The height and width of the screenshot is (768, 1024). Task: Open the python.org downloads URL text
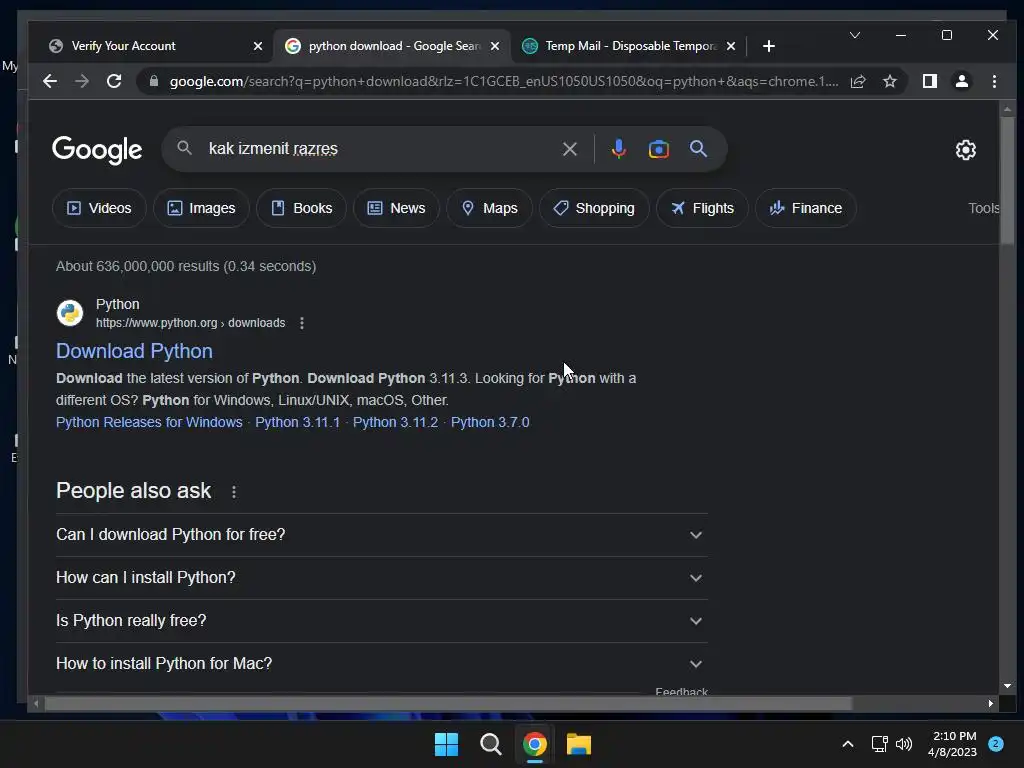[x=191, y=323]
